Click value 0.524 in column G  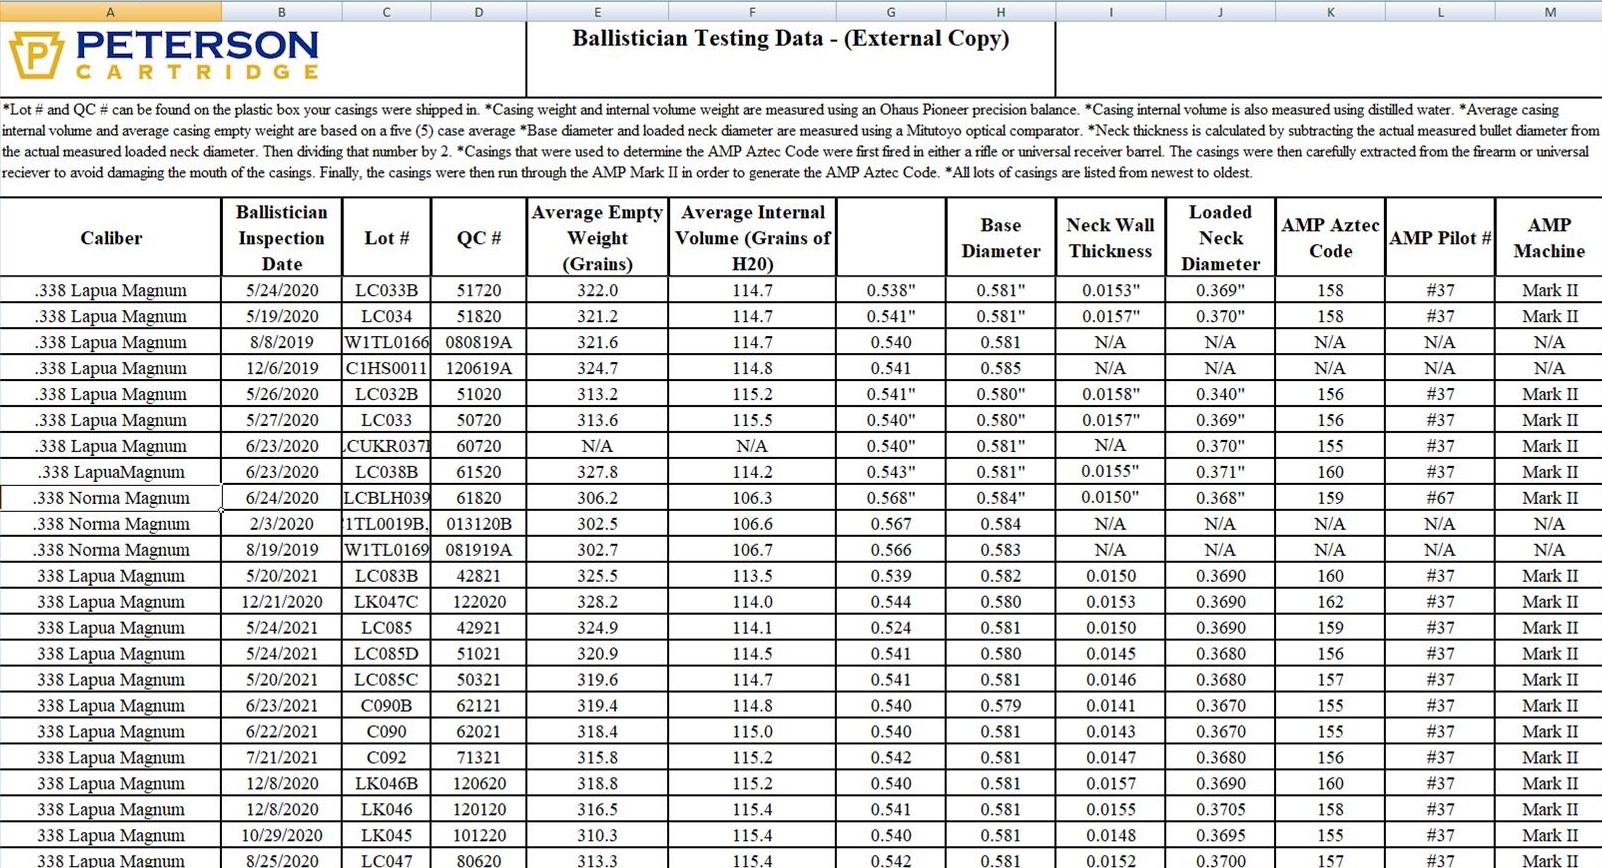890,628
